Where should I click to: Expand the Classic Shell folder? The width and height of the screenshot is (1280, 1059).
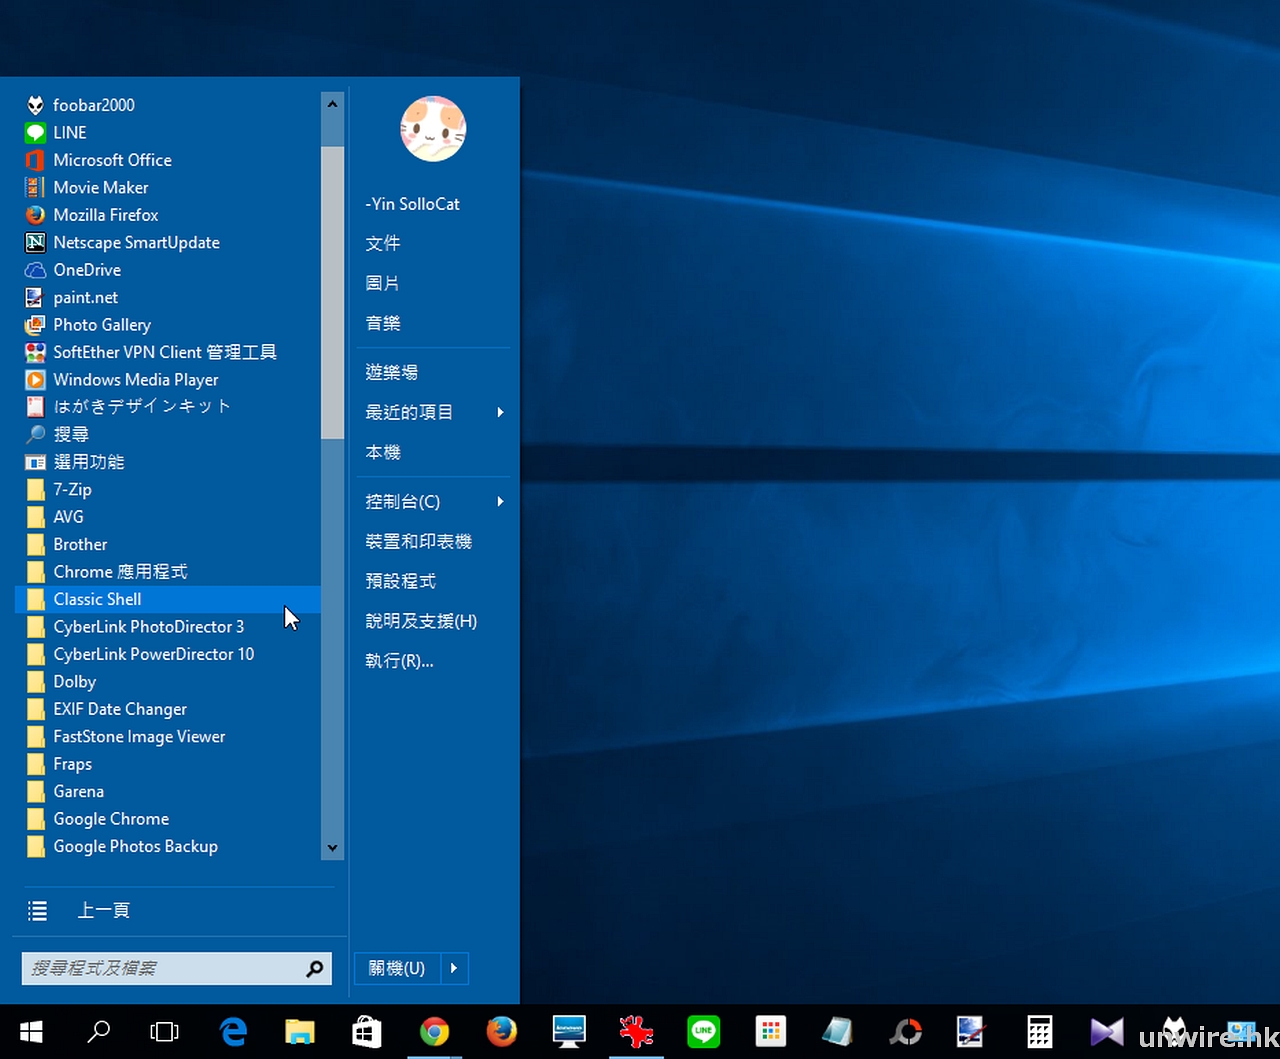pyautogui.click(x=98, y=599)
